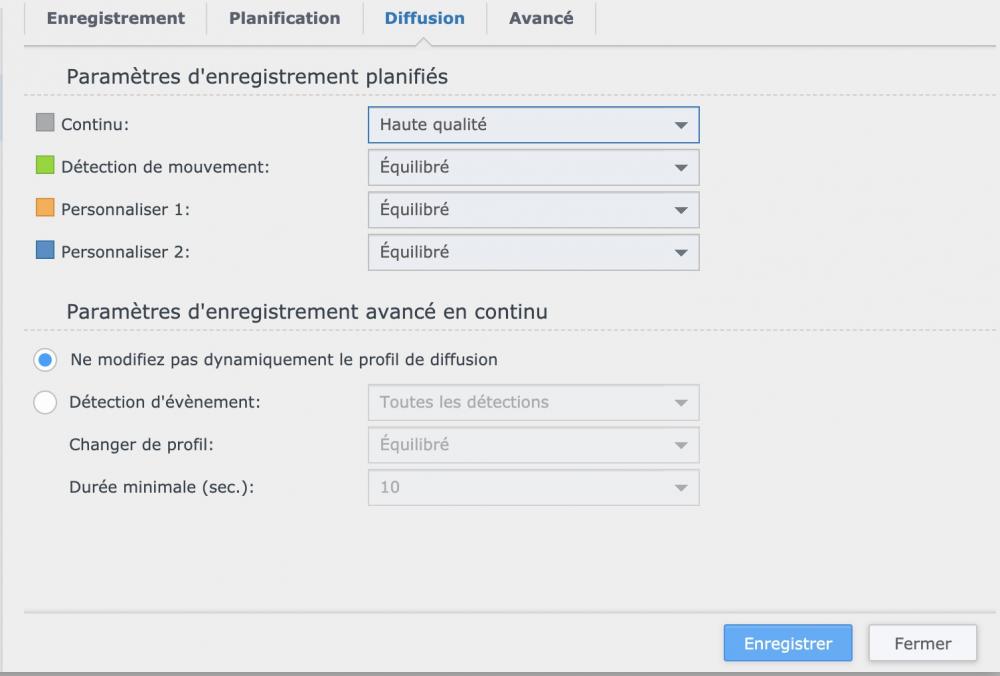The height and width of the screenshot is (676, 1000).
Task: Expand the Personnaliser 2 profile dropdown
Action: 533,252
